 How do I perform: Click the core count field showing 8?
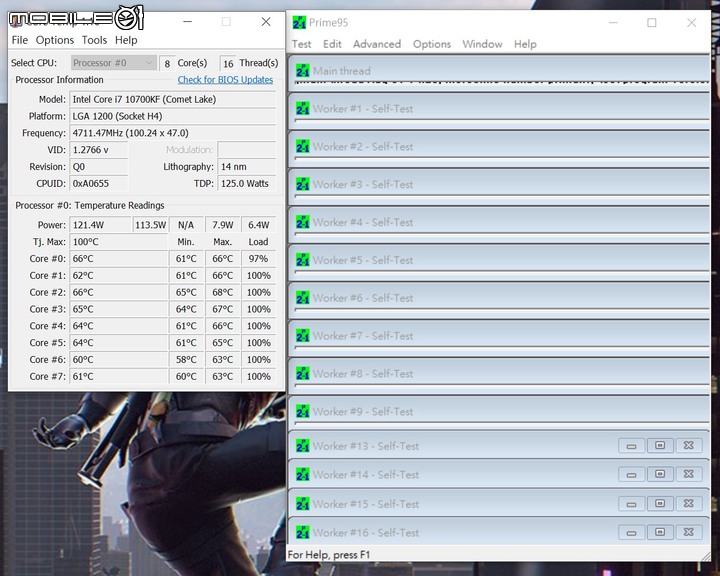click(167, 63)
